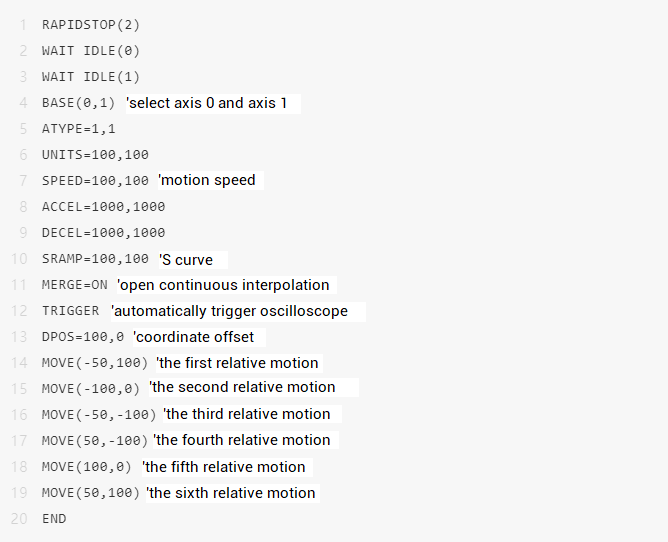Click the DECEL=1000,1000 line
Screen dimensions: 668x542
tap(103, 233)
